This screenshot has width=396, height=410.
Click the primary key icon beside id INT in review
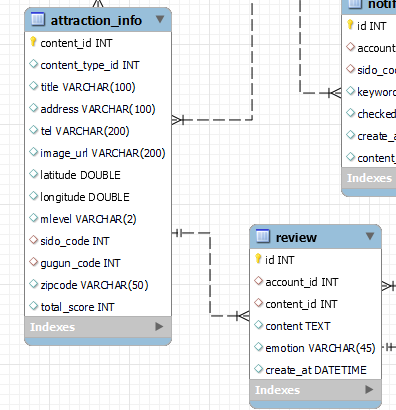tap(258, 259)
